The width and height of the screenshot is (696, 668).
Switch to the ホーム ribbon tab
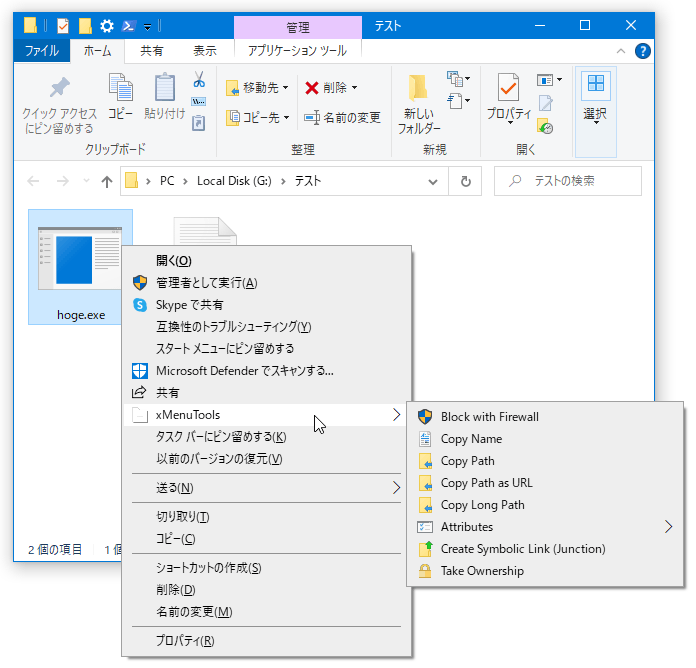[x=97, y=51]
